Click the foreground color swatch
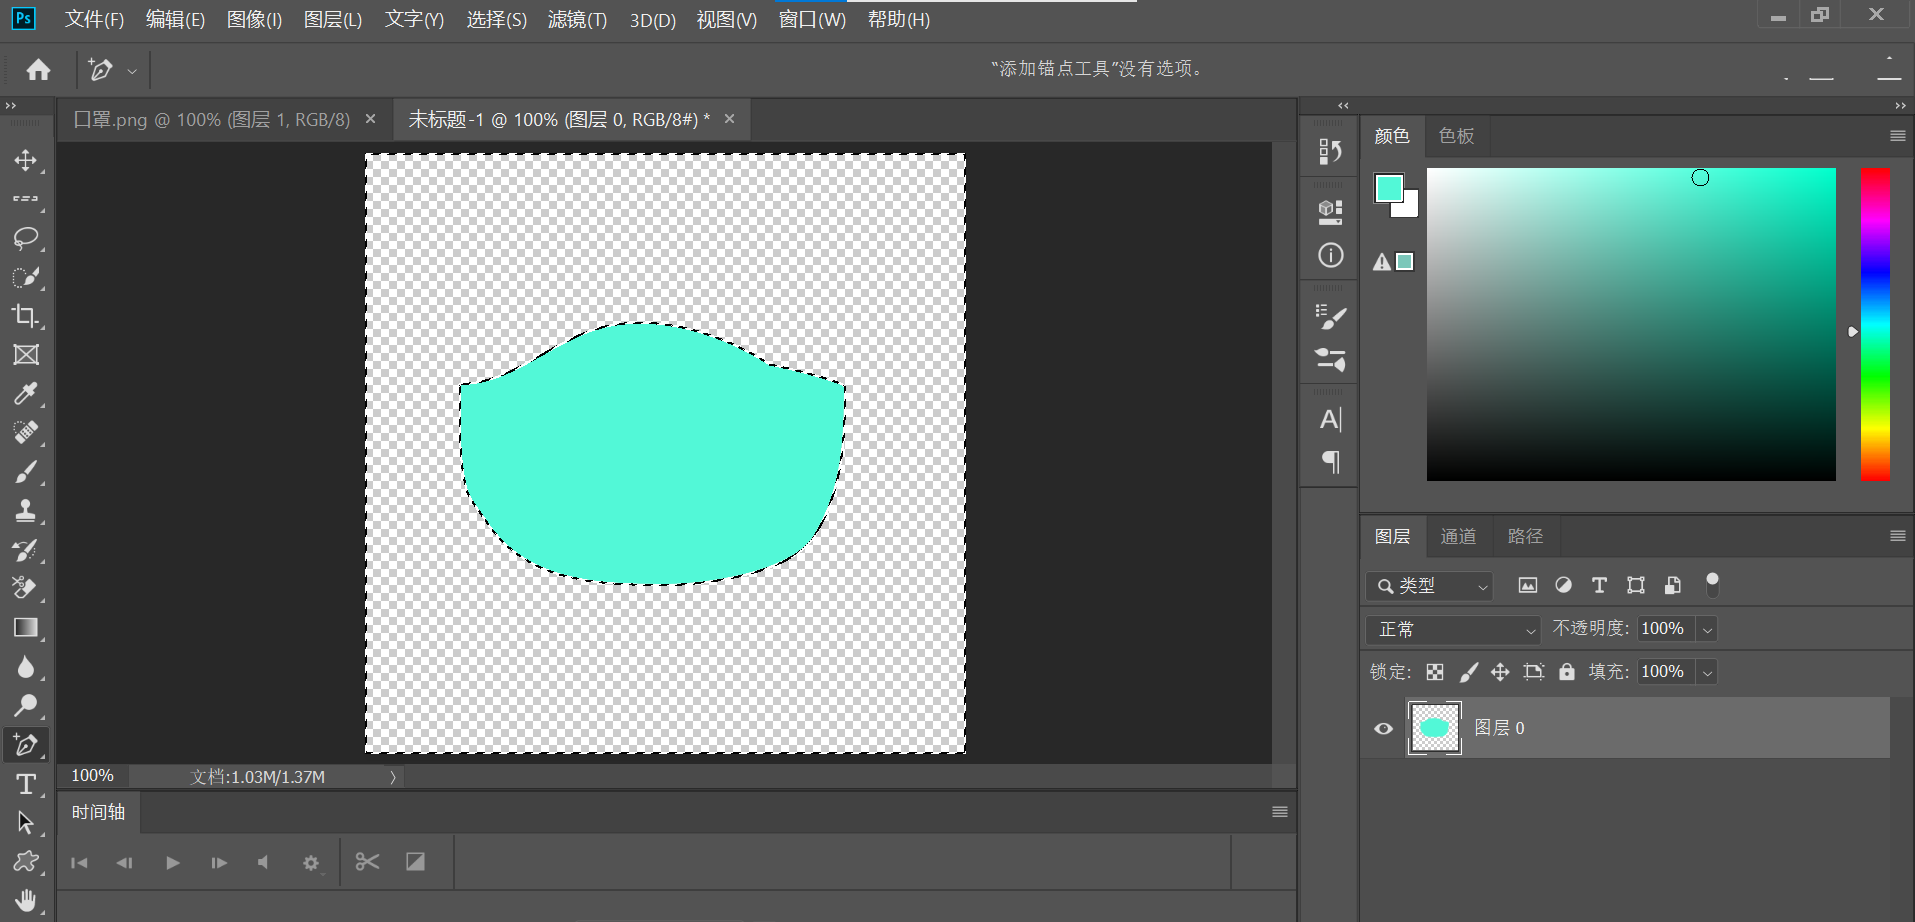The width and height of the screenshot is (1915, 922). (1389, 187)
